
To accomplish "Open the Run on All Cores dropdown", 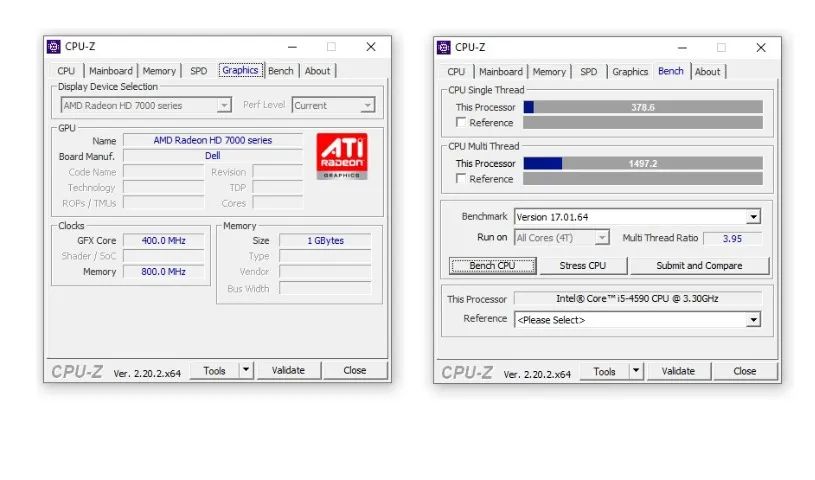I will (x=602, y=238).
